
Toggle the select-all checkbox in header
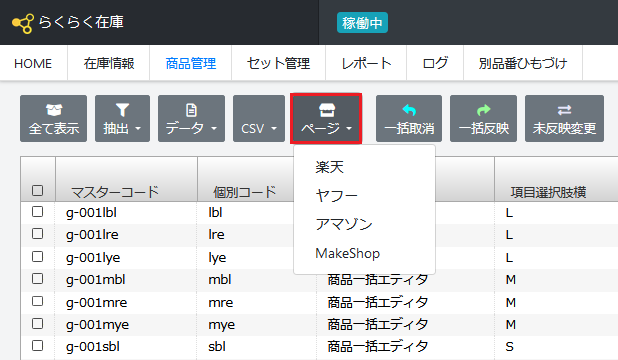click(37, 191)
